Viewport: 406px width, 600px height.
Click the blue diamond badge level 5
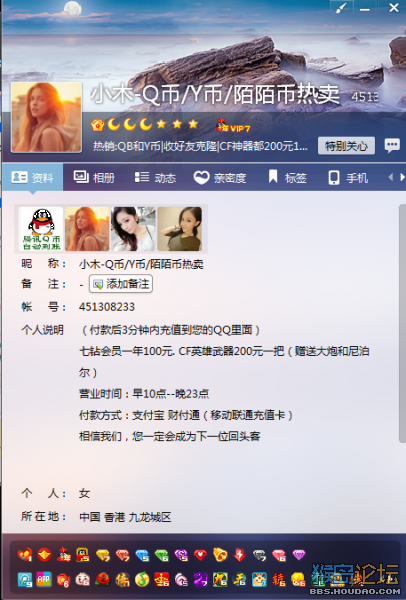coord(142,555)
